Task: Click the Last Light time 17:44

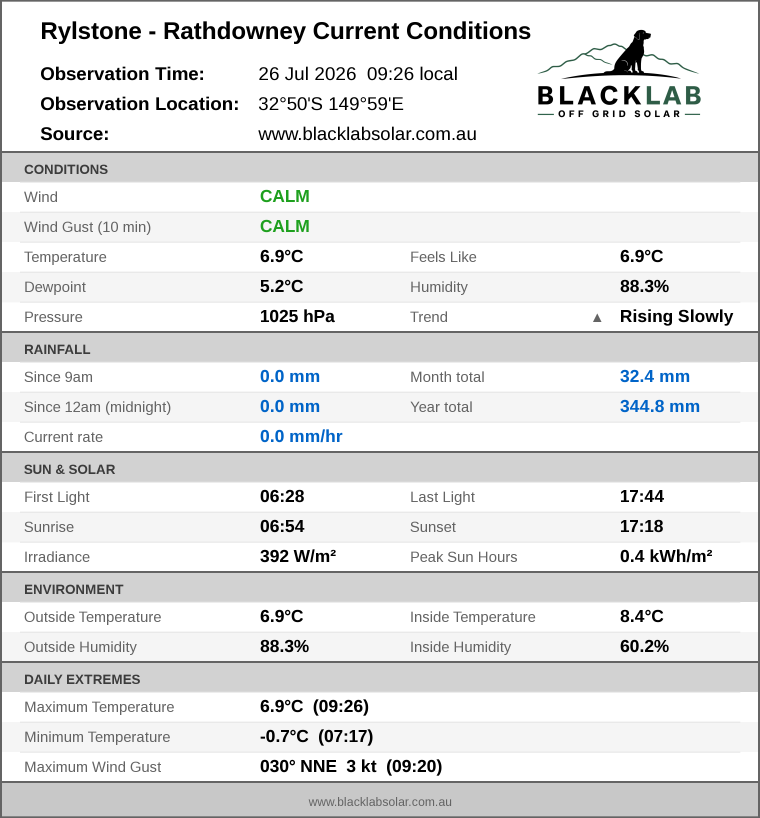Action: [642, 497]
